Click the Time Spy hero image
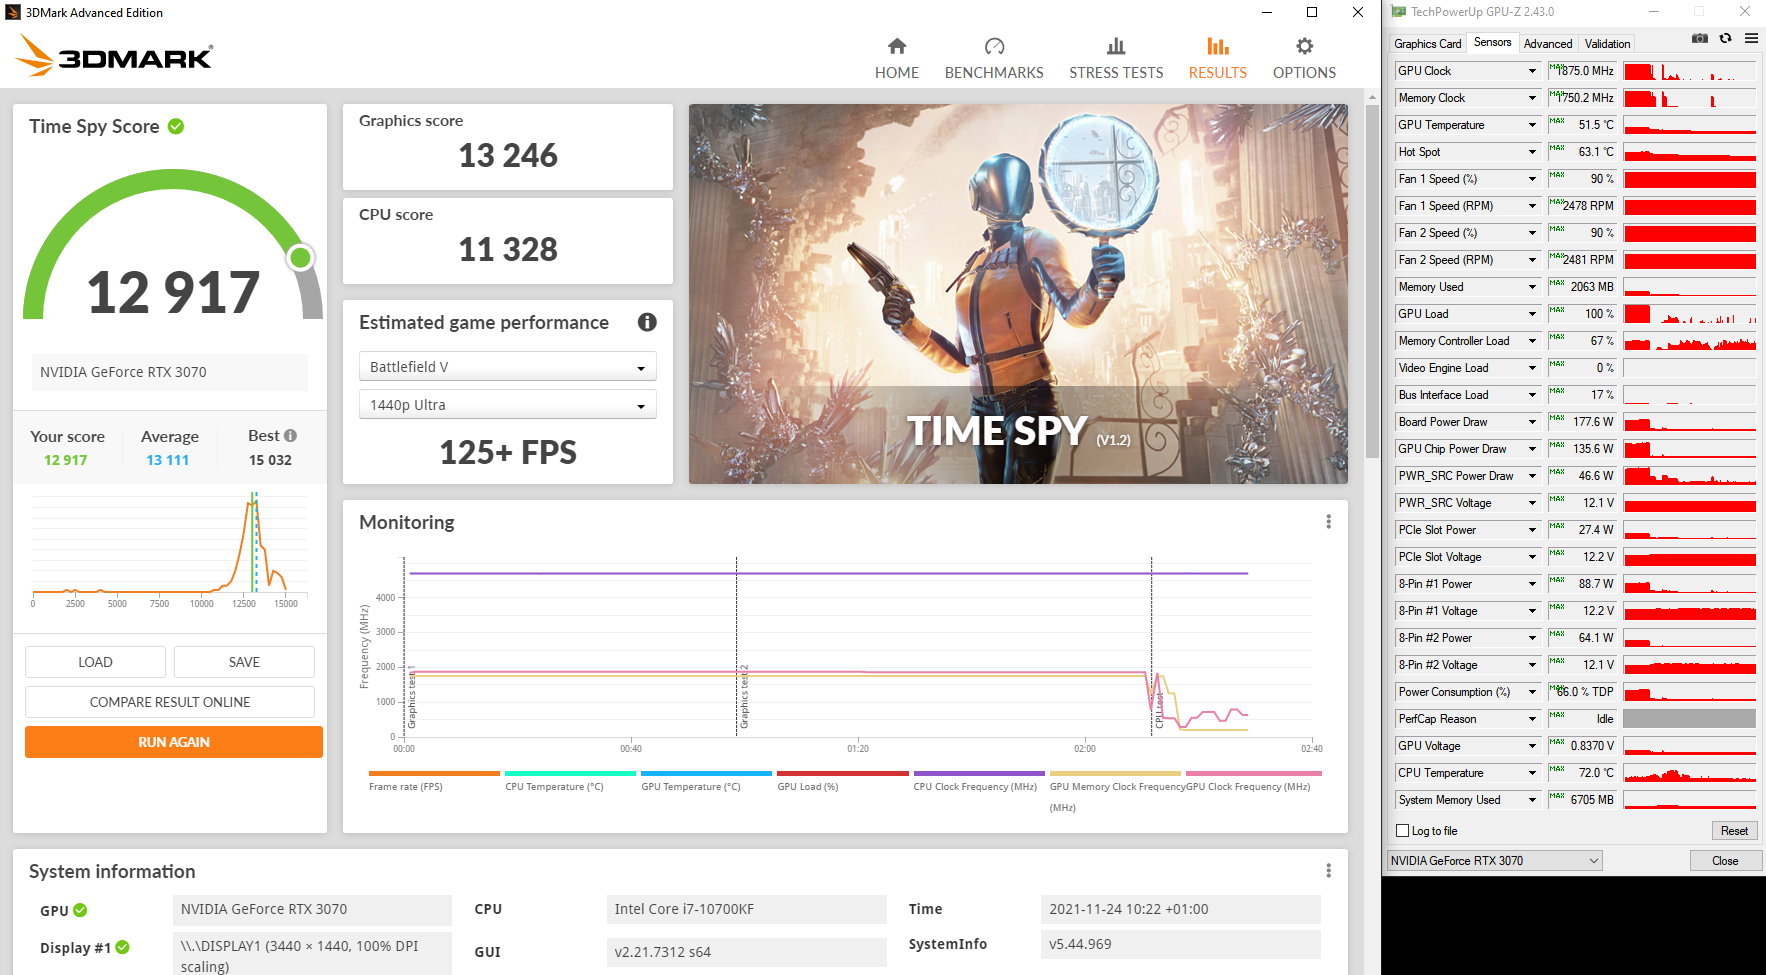This screenshot has width=1766, height=975. (1018, 294)
